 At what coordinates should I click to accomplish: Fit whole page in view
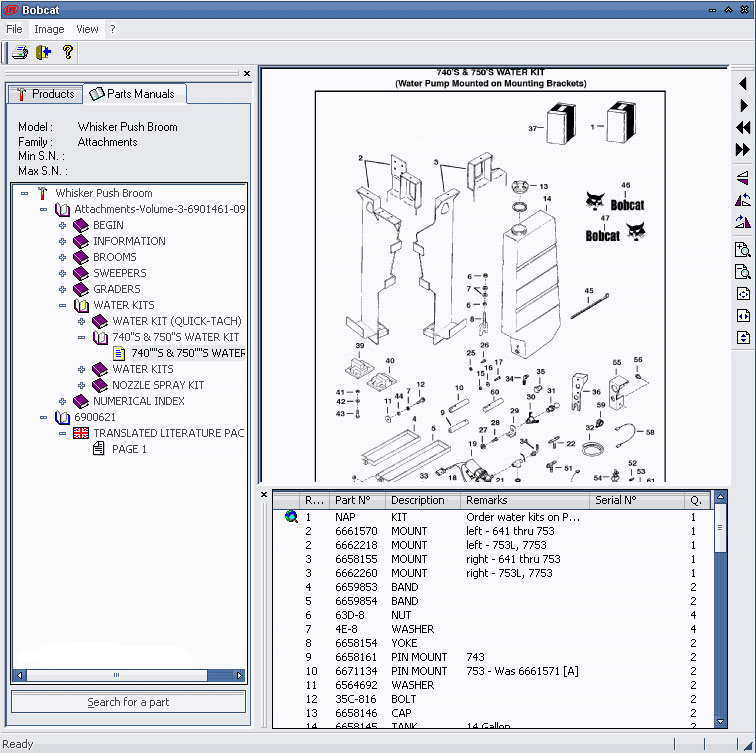pos(743,294)
